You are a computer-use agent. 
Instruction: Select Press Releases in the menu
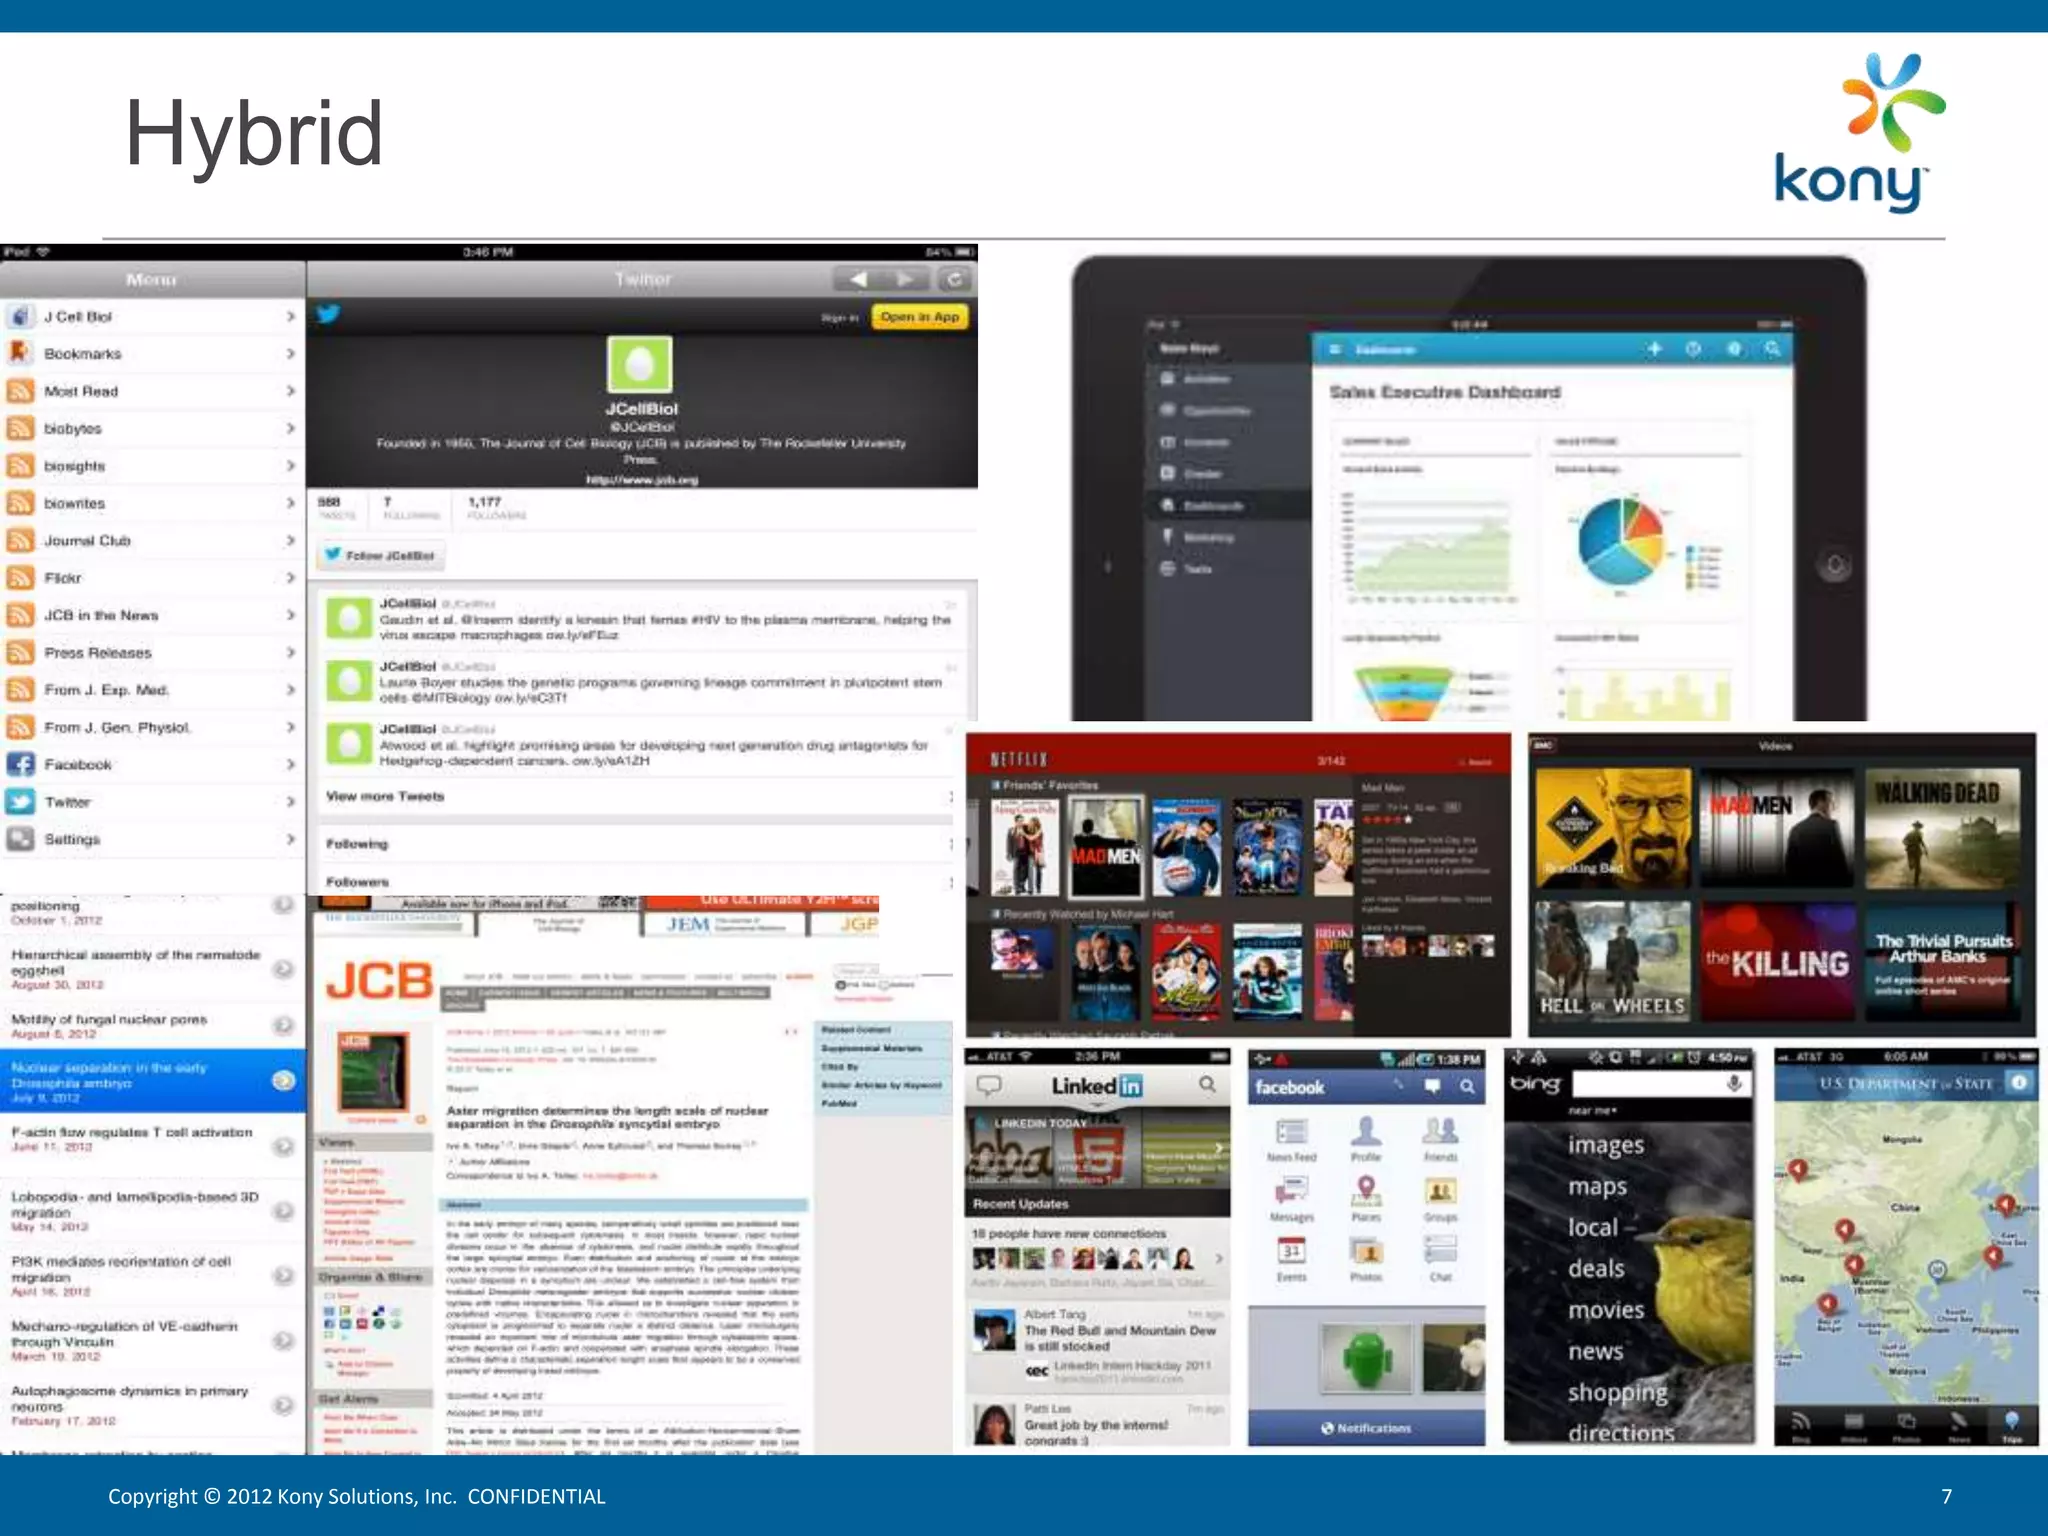click(x=97, y=653)
